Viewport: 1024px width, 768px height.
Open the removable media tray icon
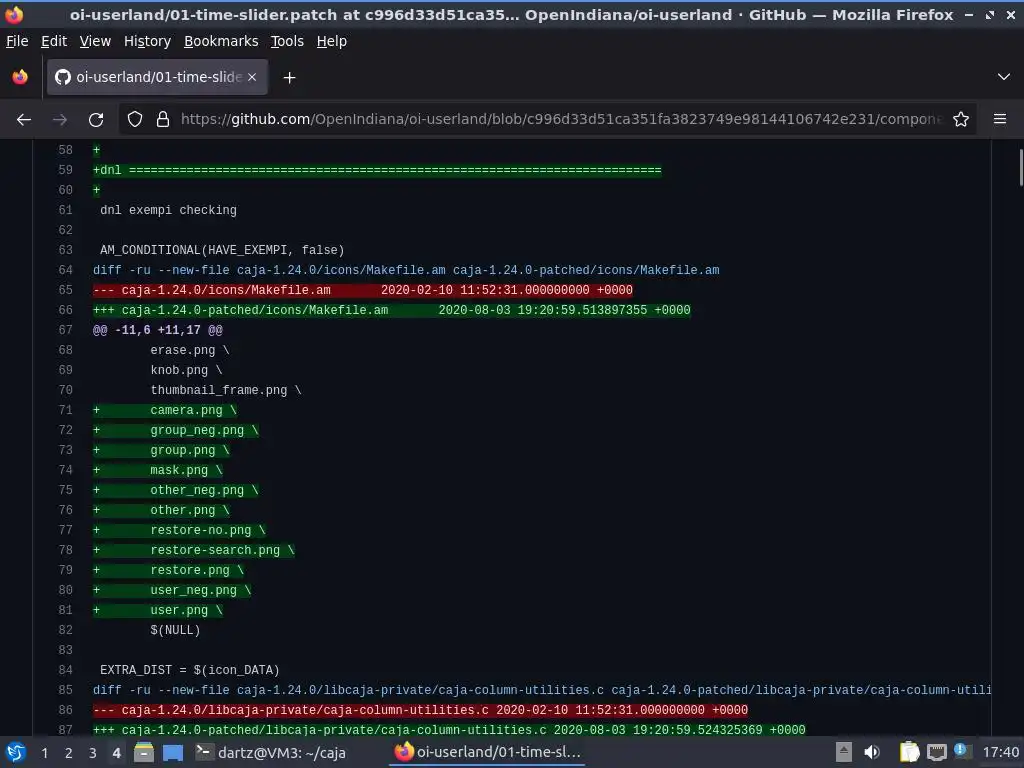844,752
